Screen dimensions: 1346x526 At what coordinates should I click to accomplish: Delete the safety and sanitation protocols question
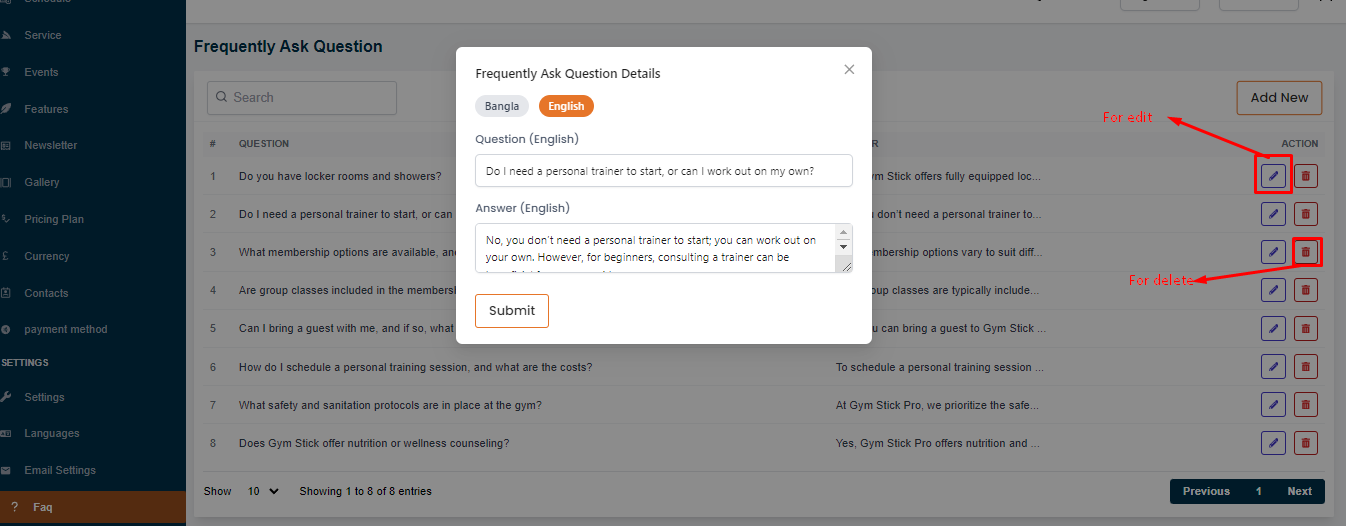1305,405
